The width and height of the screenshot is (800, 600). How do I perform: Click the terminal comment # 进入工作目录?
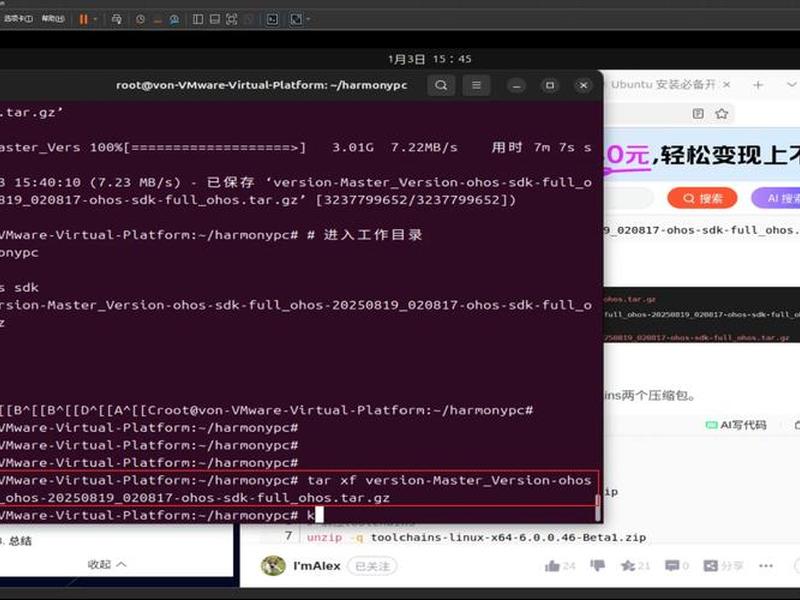pyautogui.click(x=365, y=235)
